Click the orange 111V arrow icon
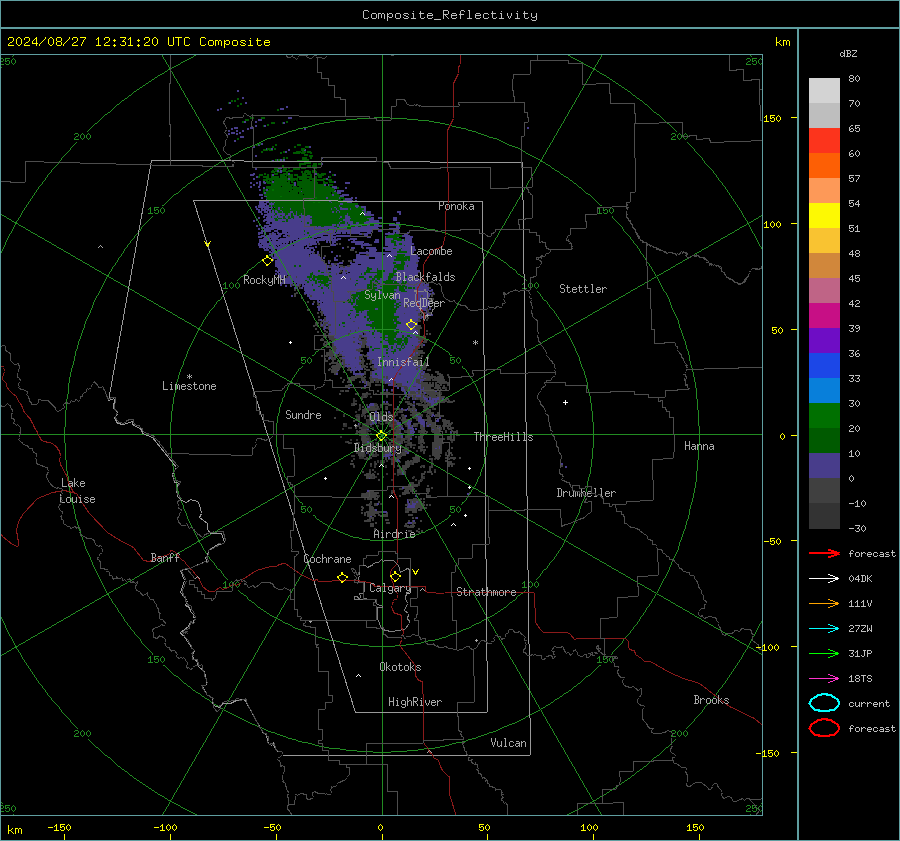Screen dimensions: 900x841 (x=824, y=603)
